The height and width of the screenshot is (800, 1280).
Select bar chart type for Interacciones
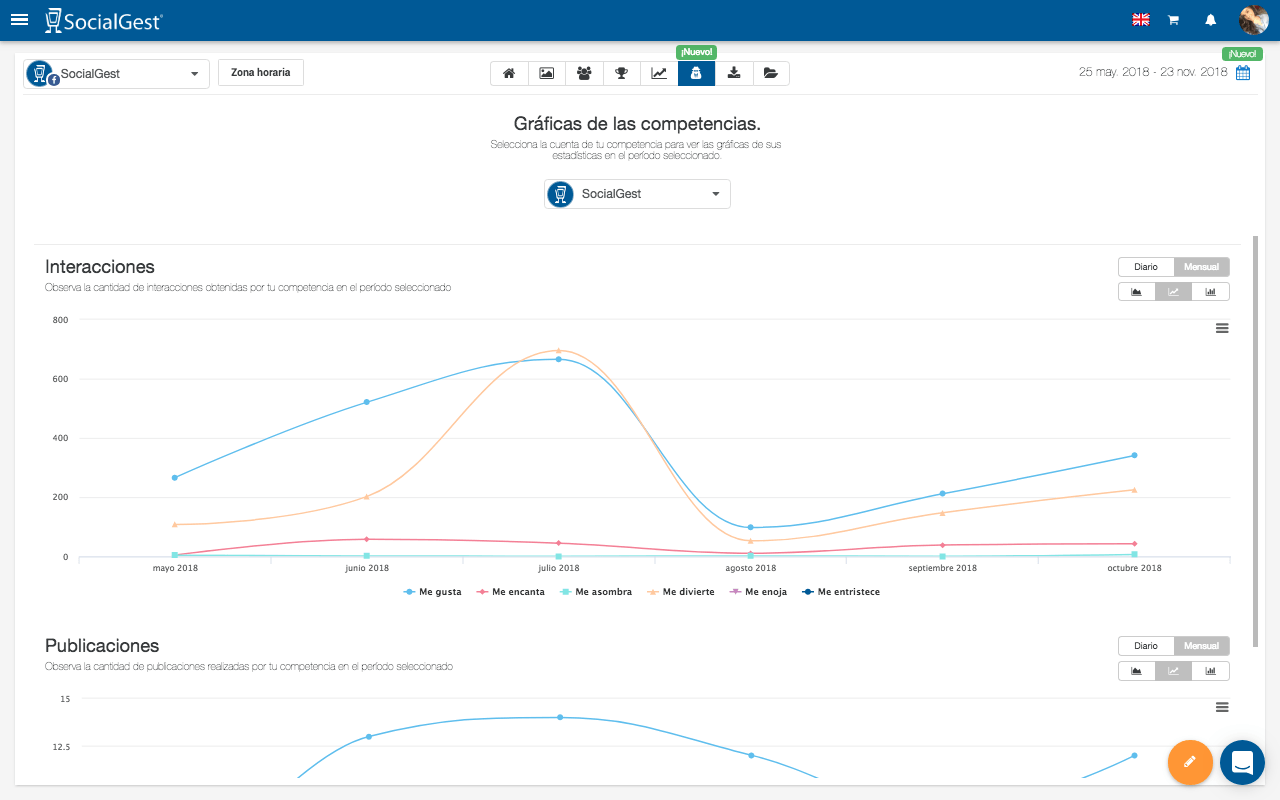pyautogui.click(x=1211, y=292)
